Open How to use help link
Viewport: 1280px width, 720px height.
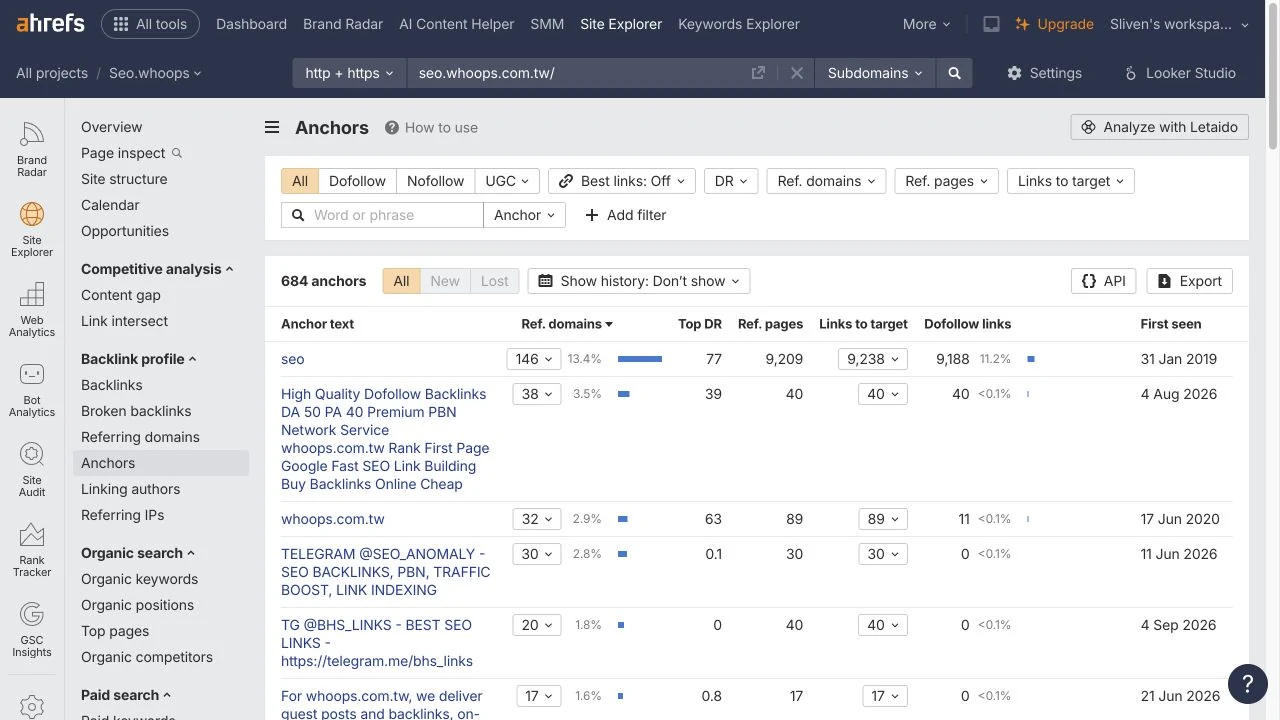431,127
